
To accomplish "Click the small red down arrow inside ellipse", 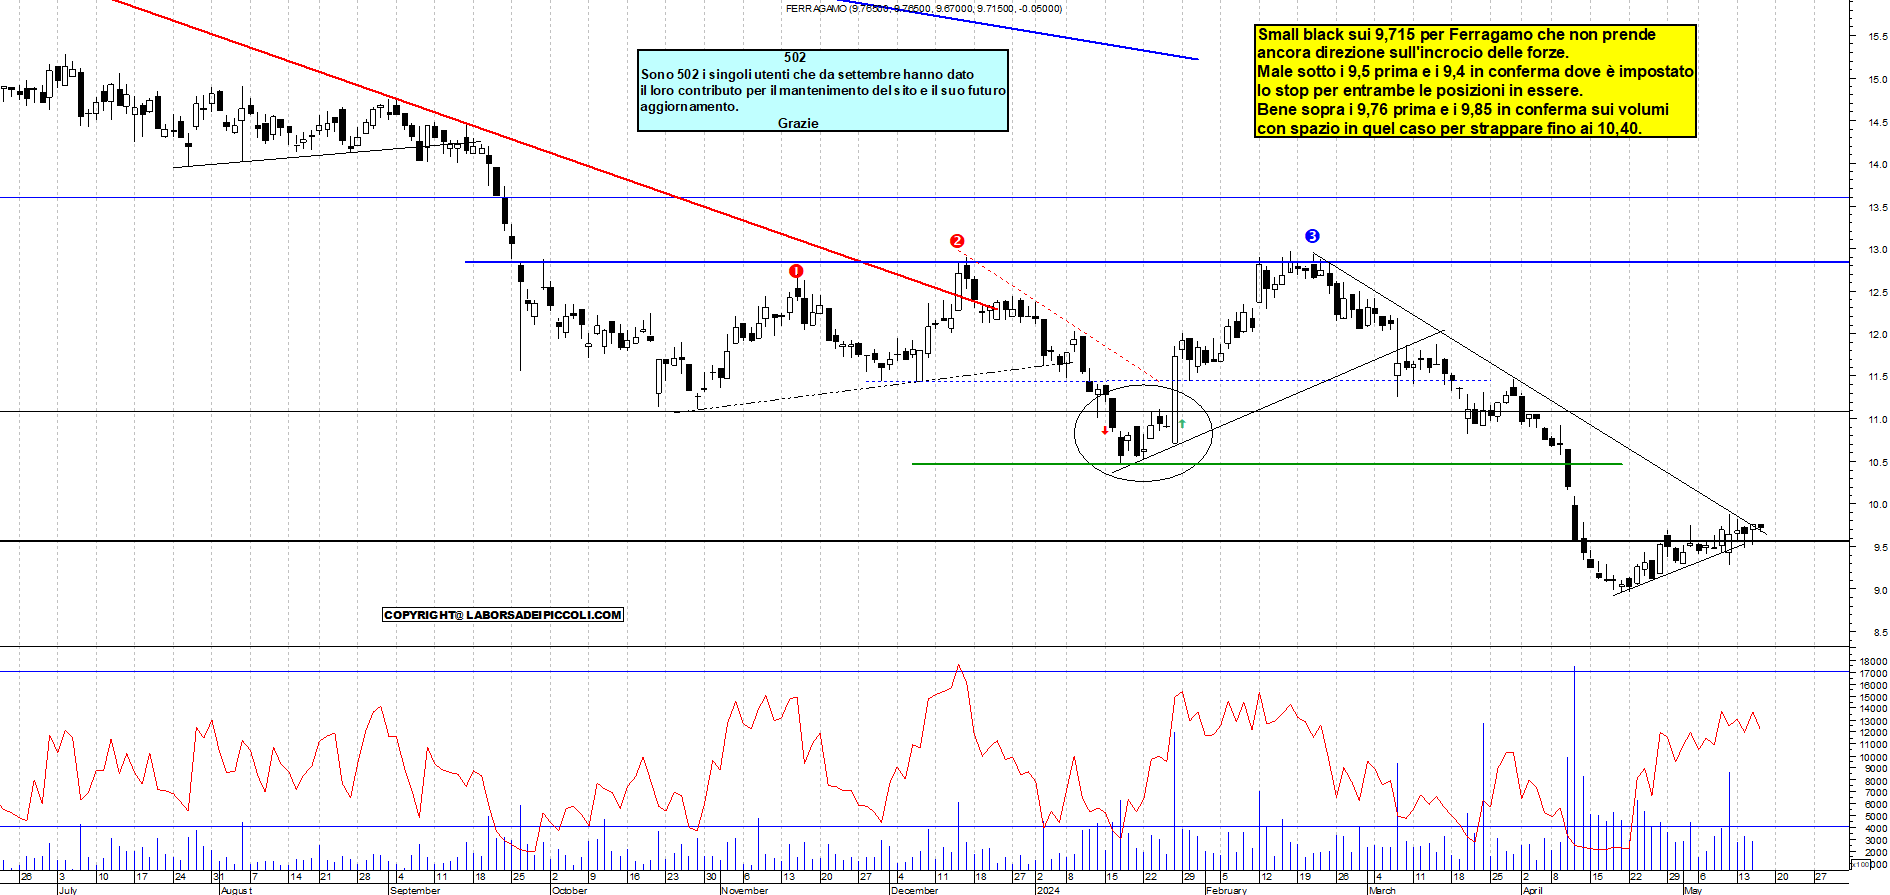I will pos(1105,431).
